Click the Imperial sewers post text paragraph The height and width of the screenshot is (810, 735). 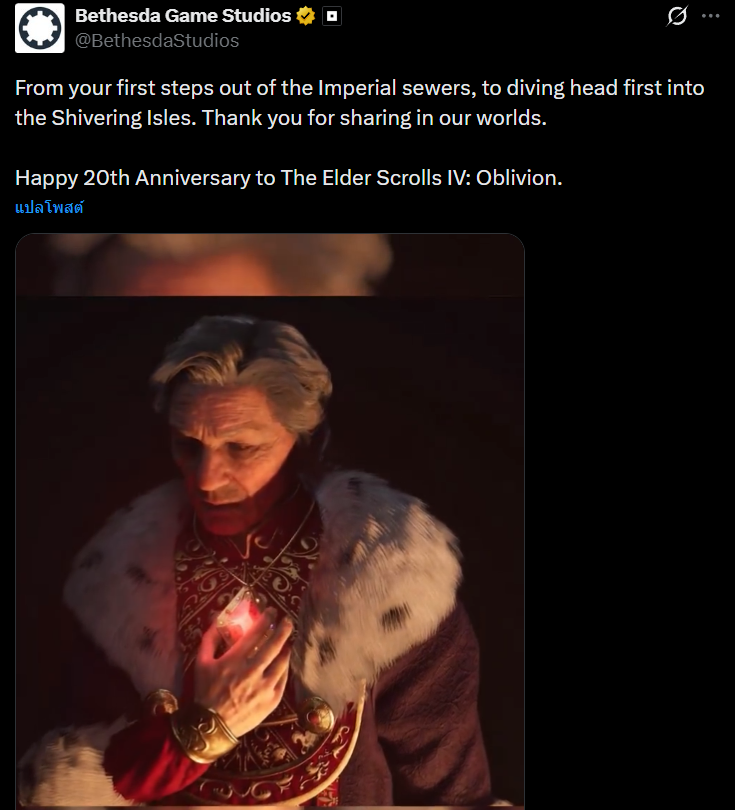[360, 103]
